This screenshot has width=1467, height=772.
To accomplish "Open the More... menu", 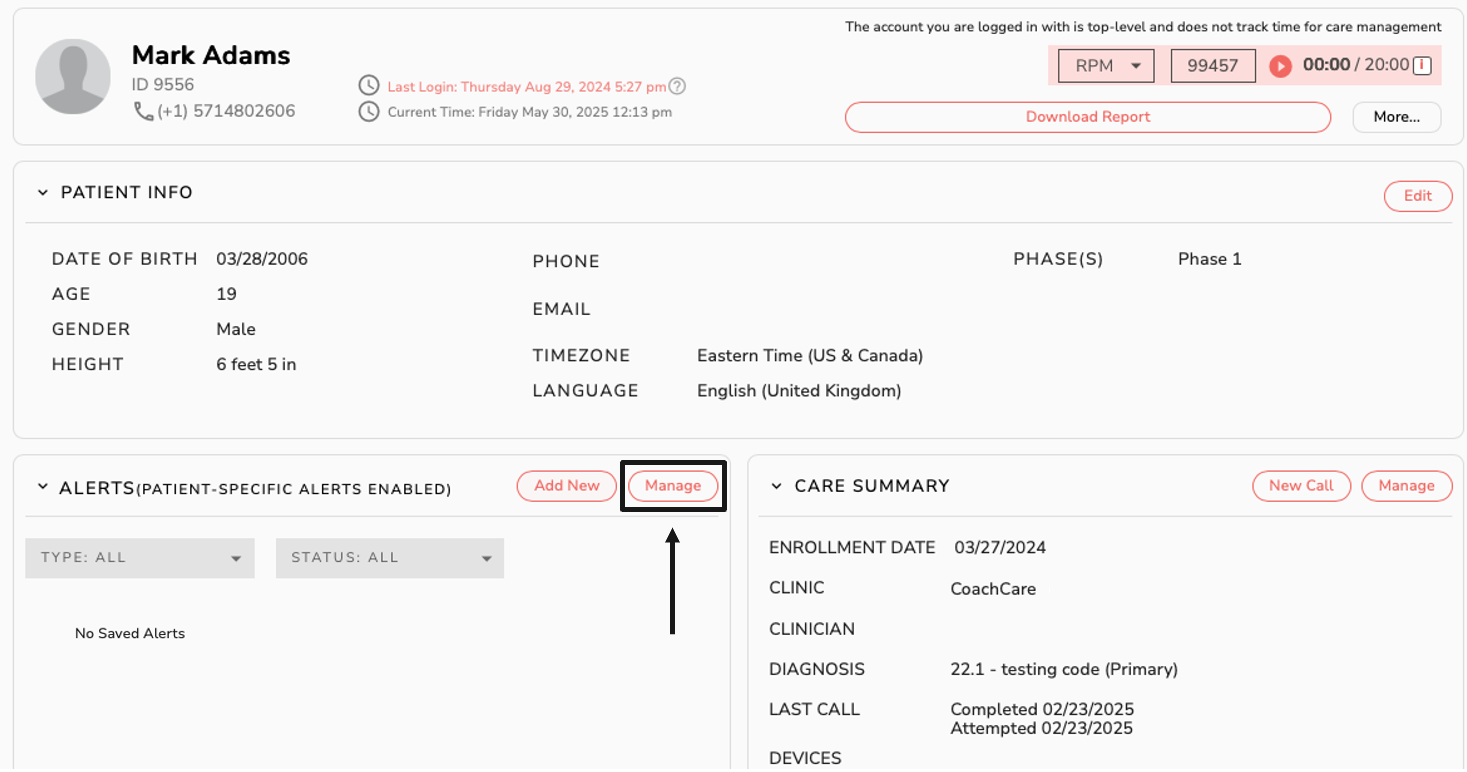I will 1396,117.
